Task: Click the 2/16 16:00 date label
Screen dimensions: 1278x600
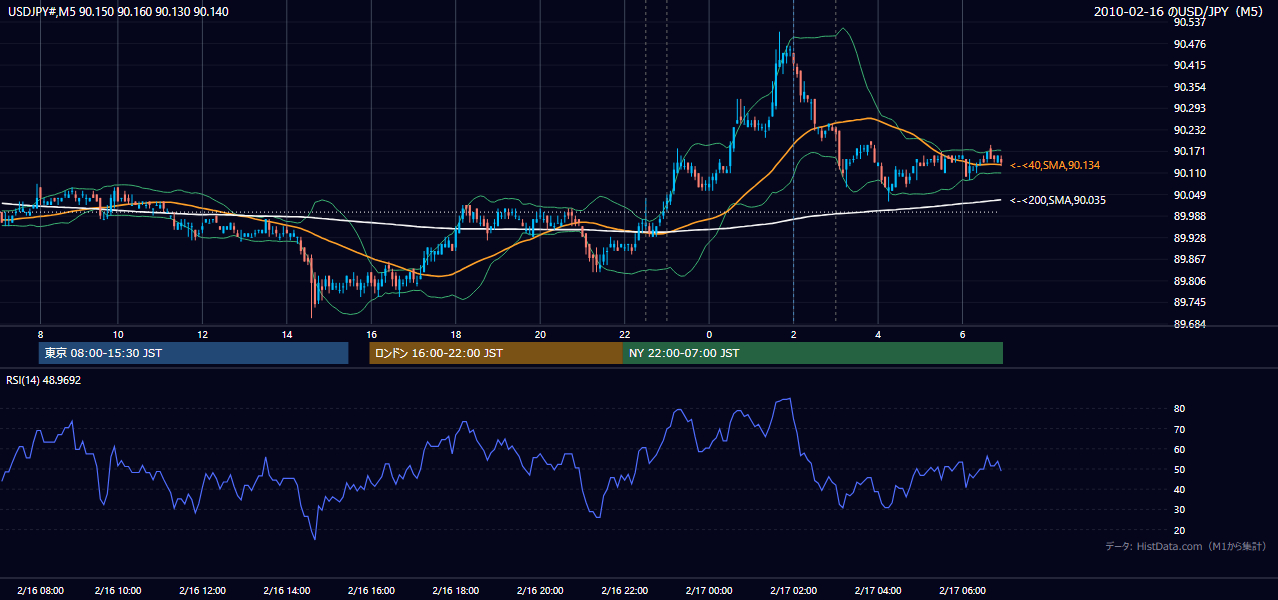Action: [371, 590]
